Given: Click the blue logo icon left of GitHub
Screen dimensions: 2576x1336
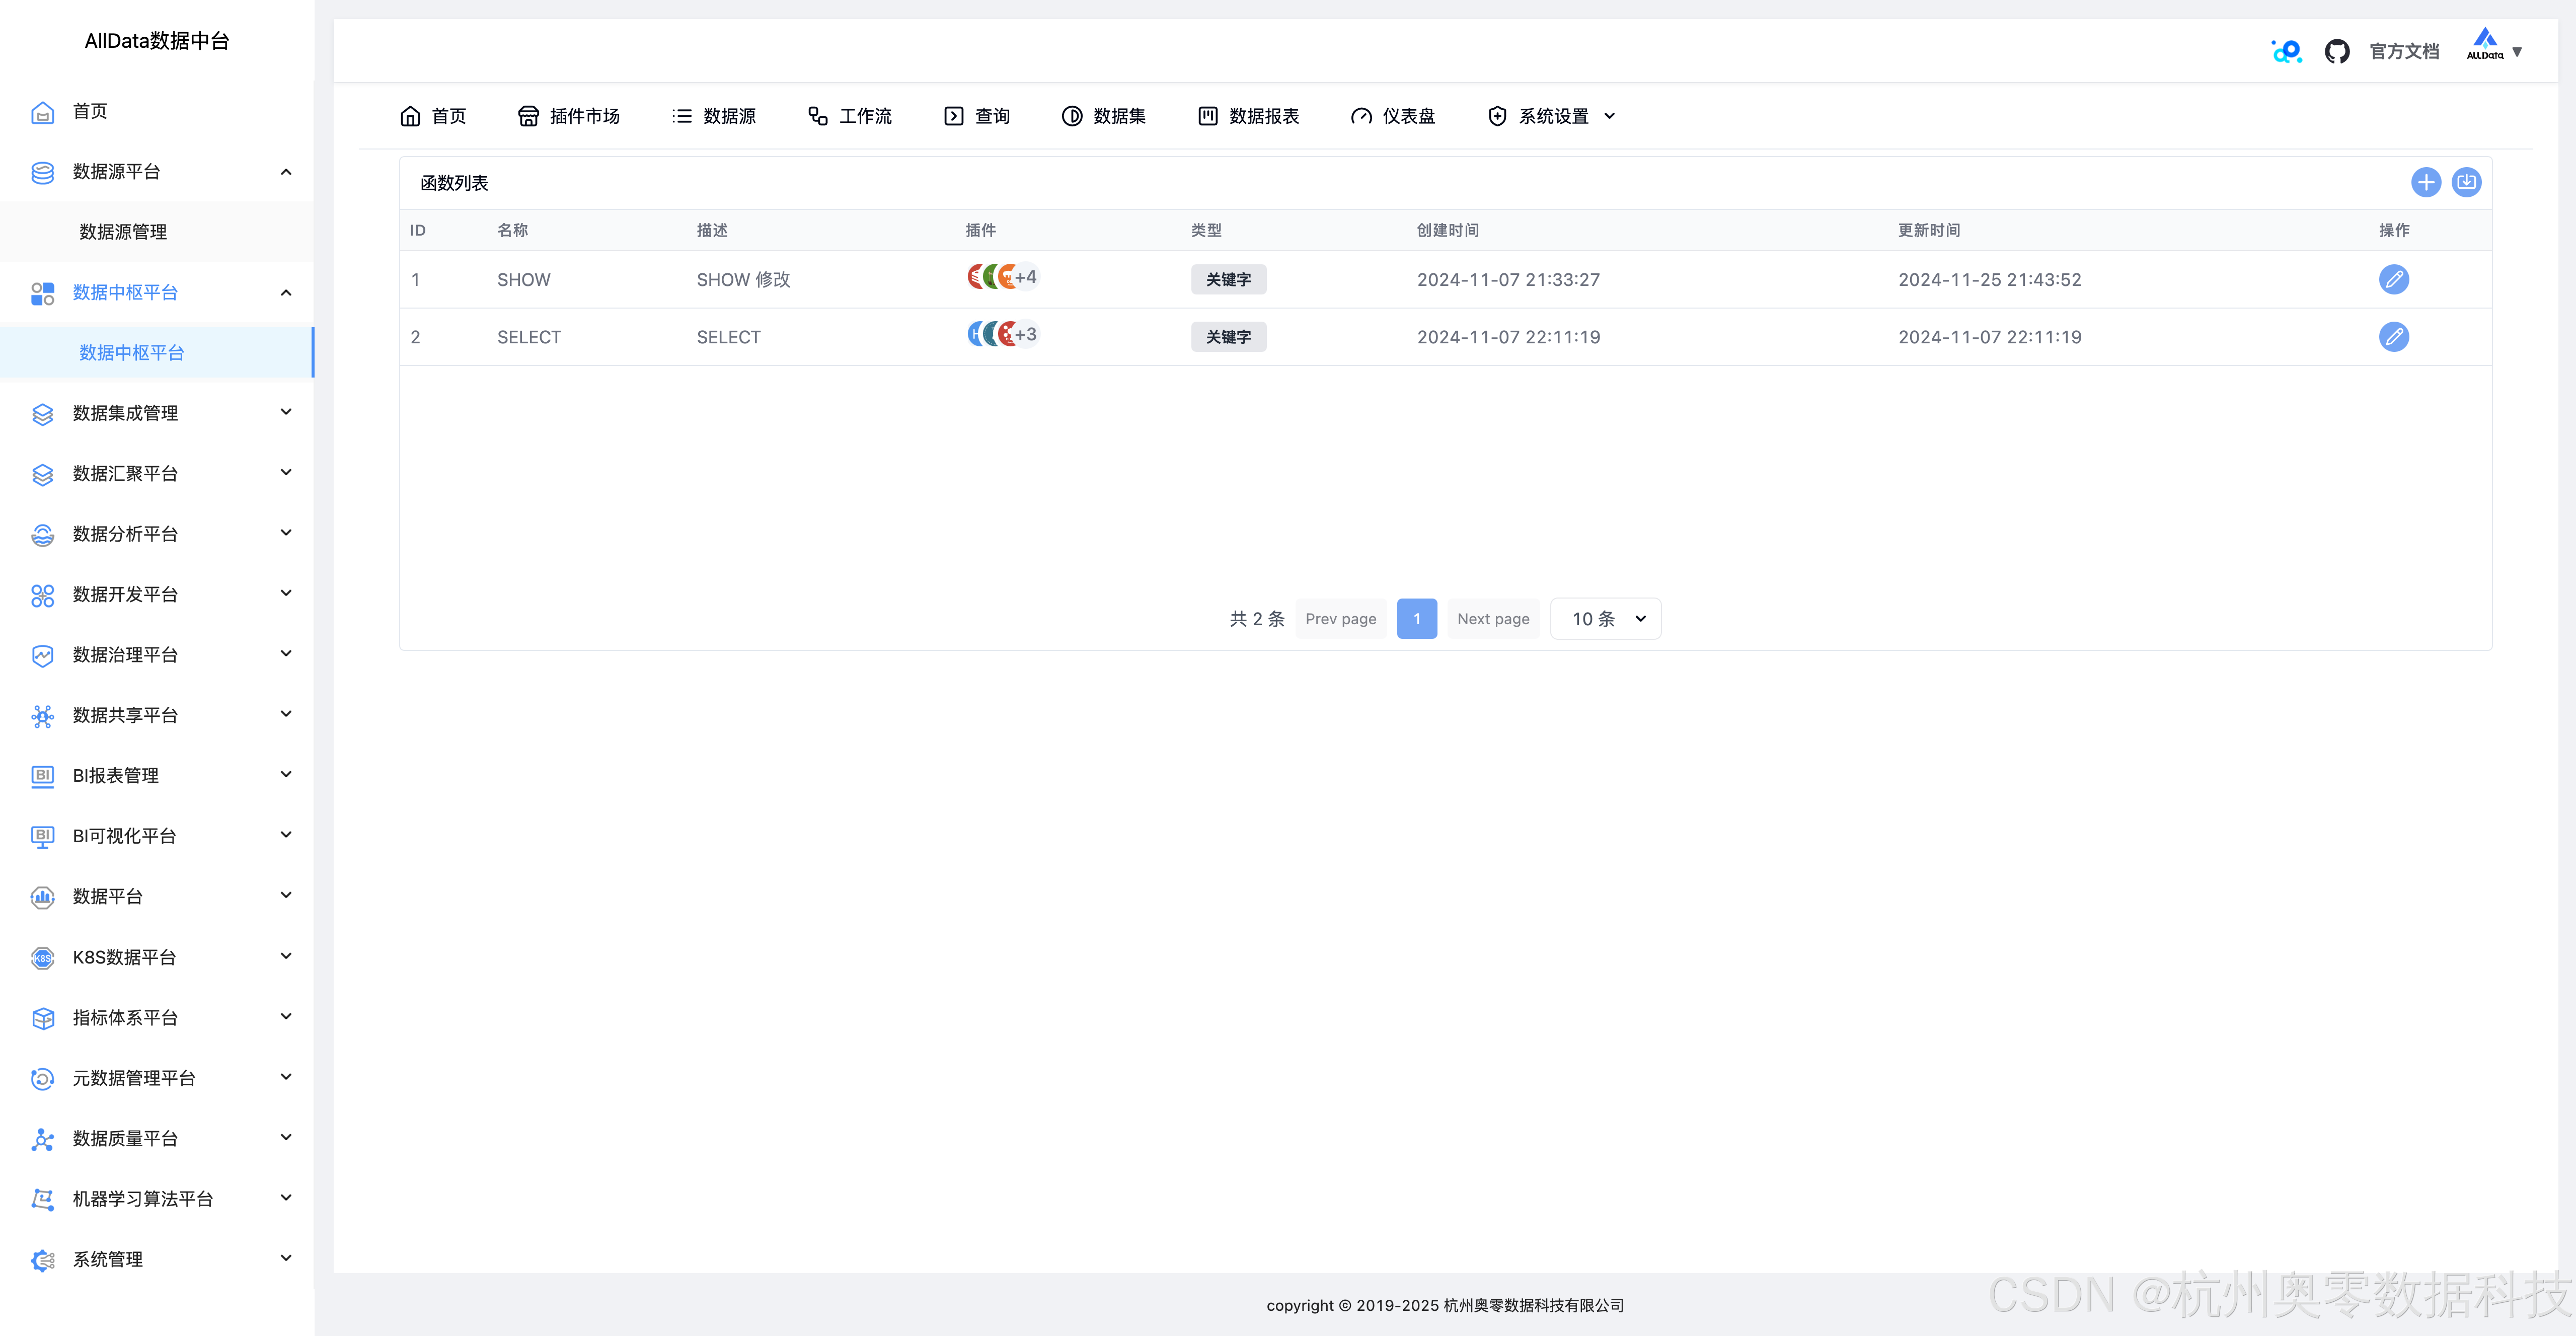Looking at the screenshot, I should click(x=2286, y=51).
